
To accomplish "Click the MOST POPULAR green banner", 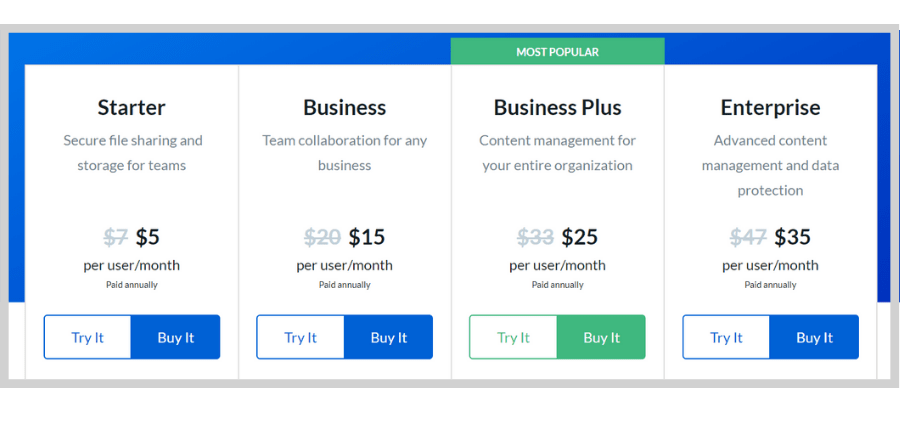I will (x=557, y=52).
